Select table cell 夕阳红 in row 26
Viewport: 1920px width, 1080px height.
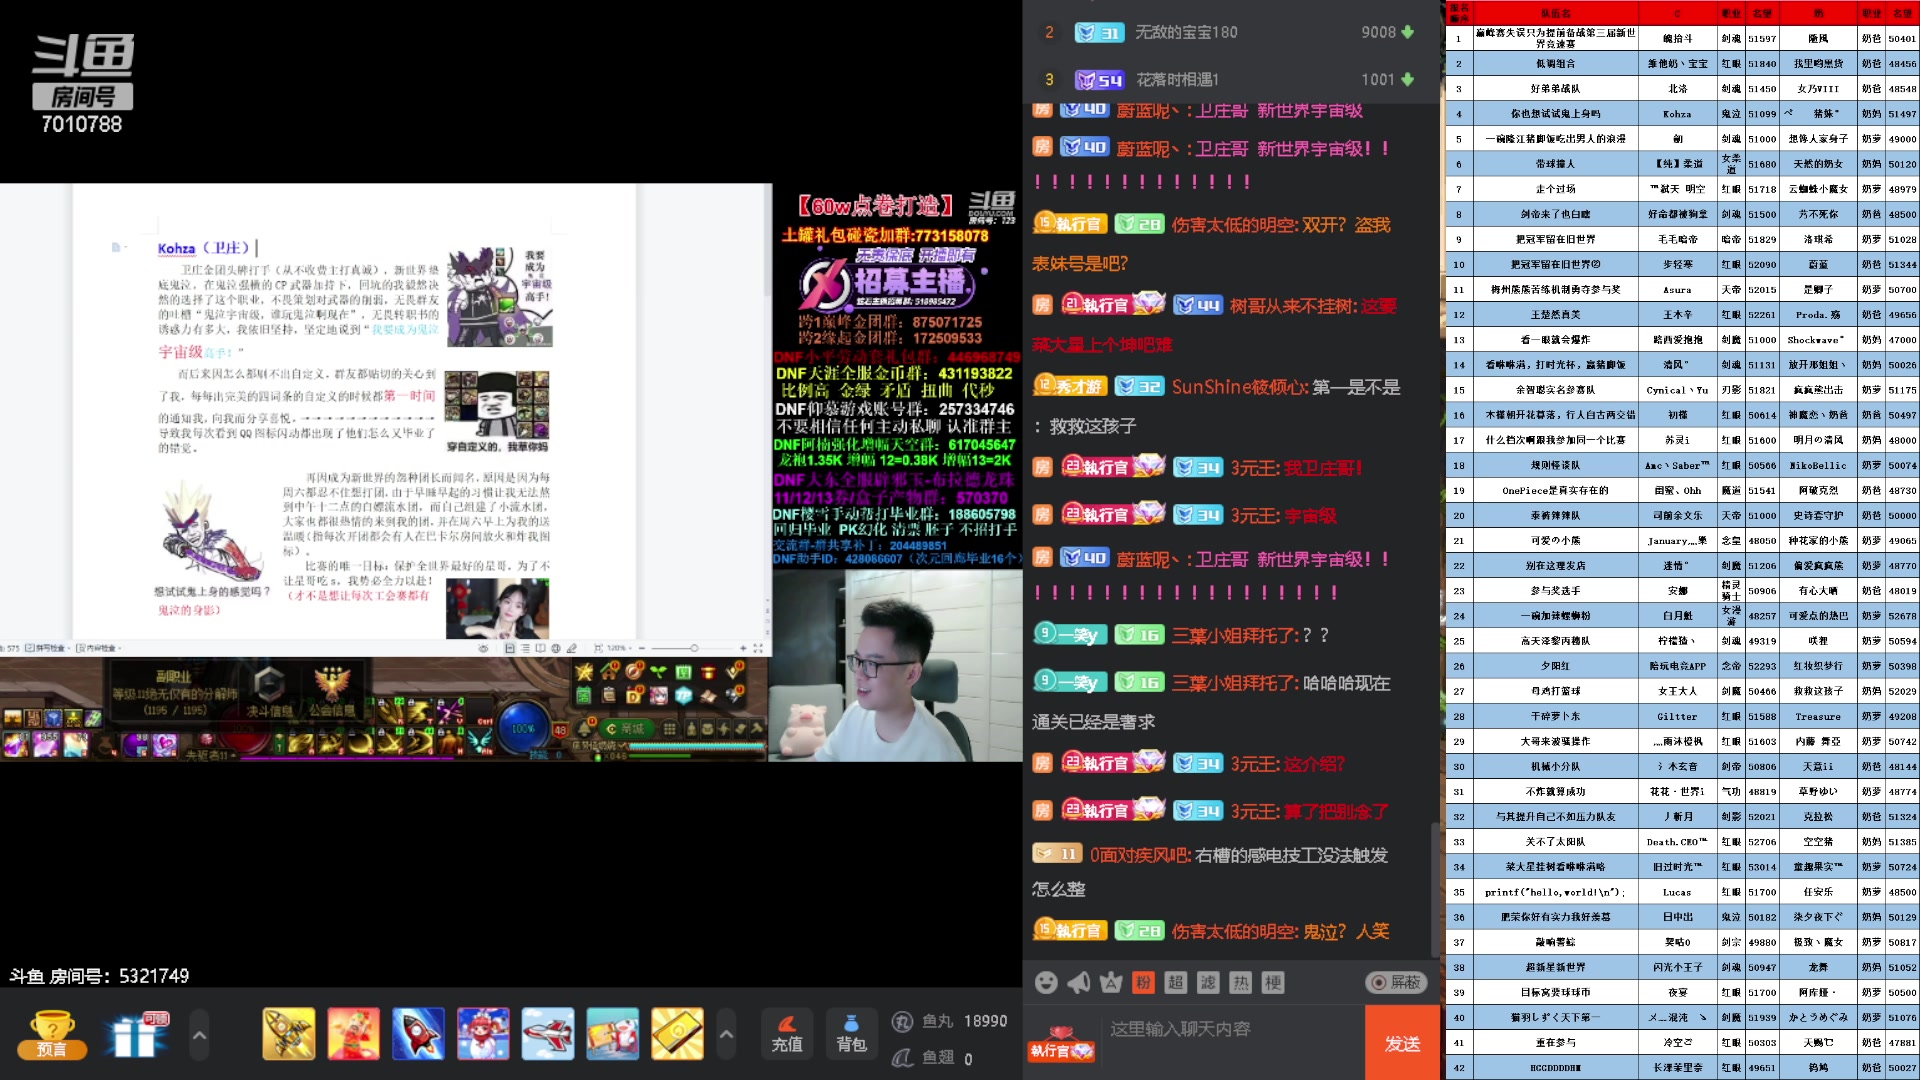[x=1555, y=666]
